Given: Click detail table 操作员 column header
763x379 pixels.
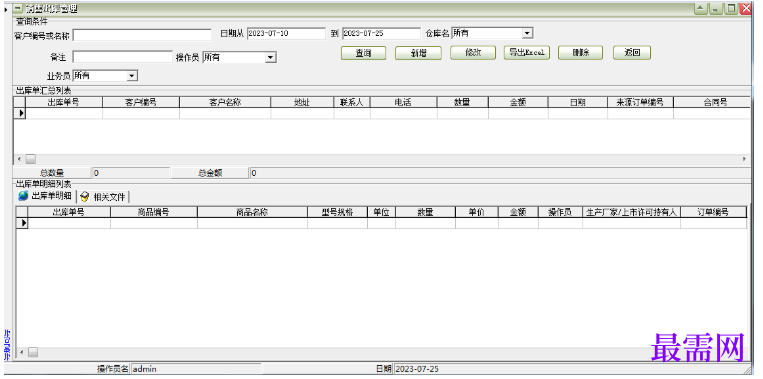Looking at the screenshot, I should tap(560, 212).
